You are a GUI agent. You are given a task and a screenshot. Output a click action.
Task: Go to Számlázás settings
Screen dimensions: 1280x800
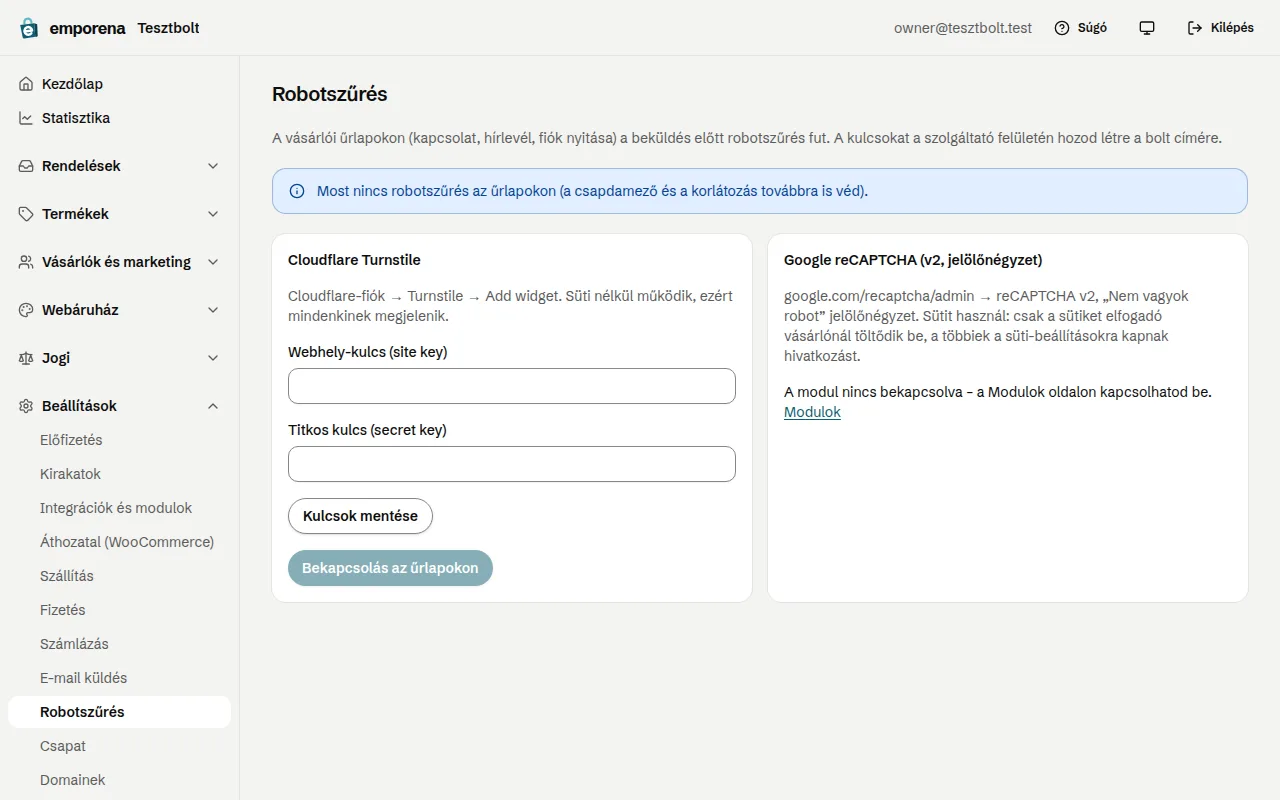click(119, 644)
